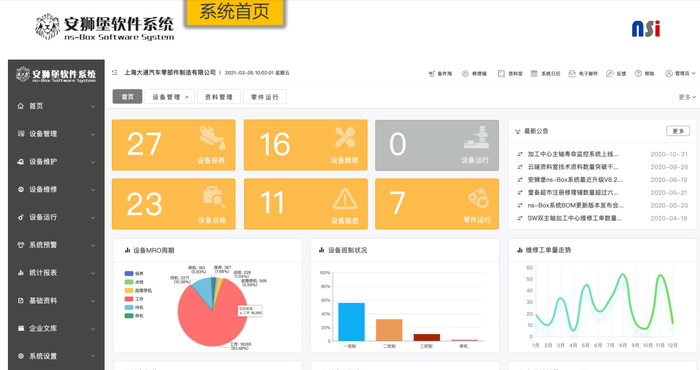Expand 系统预警 menu using its chevron

point(93,245)
